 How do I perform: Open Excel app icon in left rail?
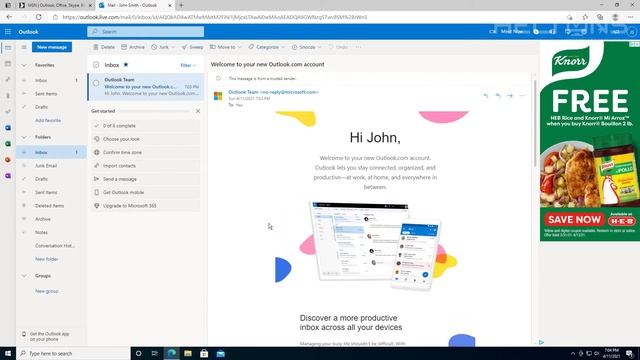coord(8,144)
